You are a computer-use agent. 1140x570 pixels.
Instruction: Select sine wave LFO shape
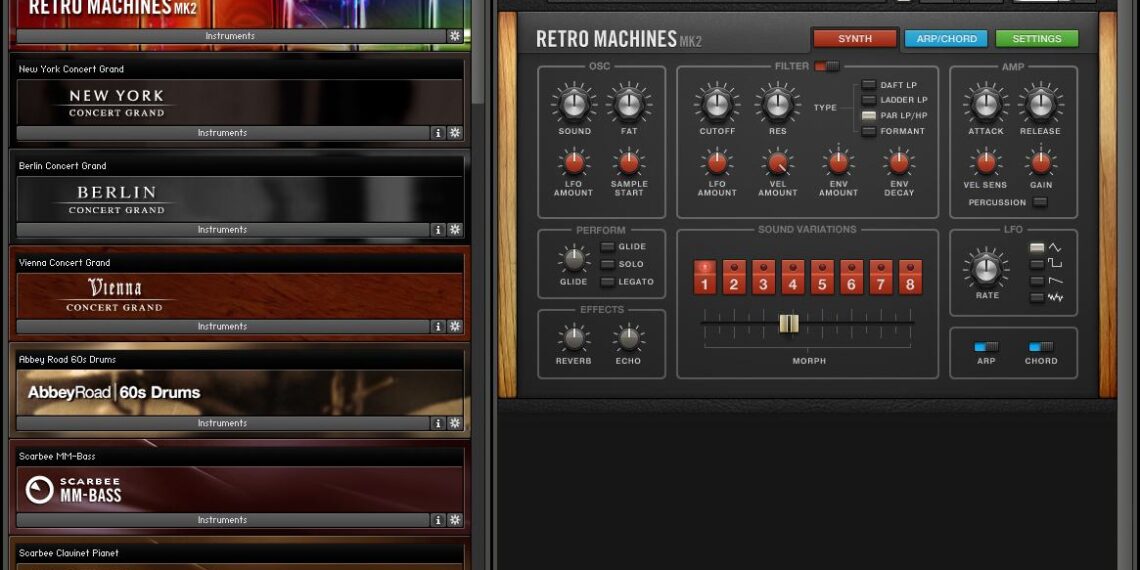(1037, 248)
